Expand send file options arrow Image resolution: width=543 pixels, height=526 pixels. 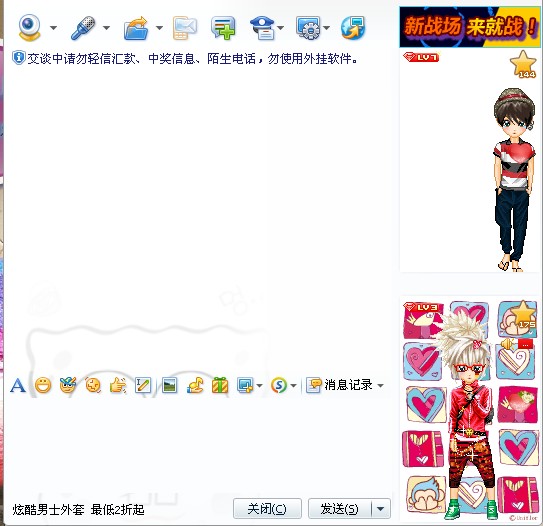click(x=159, y=28)
